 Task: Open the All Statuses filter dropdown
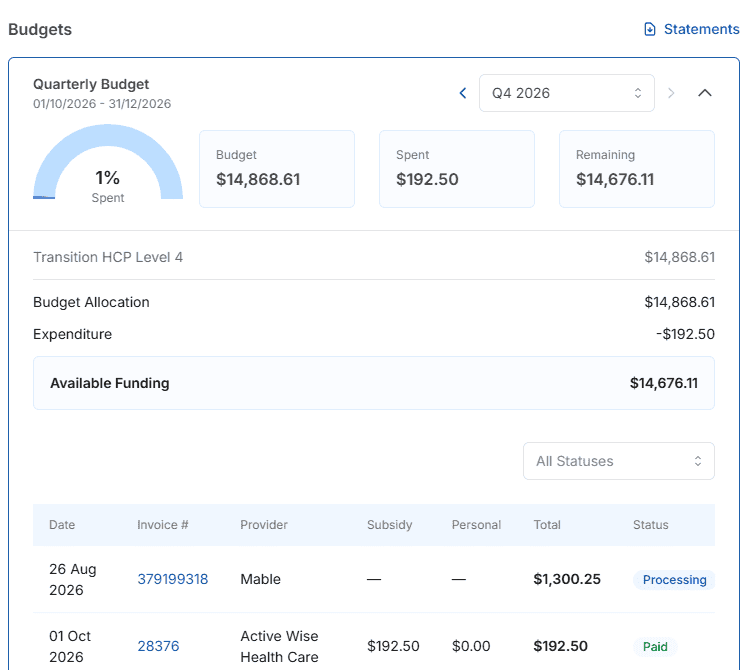pos(619,461)
